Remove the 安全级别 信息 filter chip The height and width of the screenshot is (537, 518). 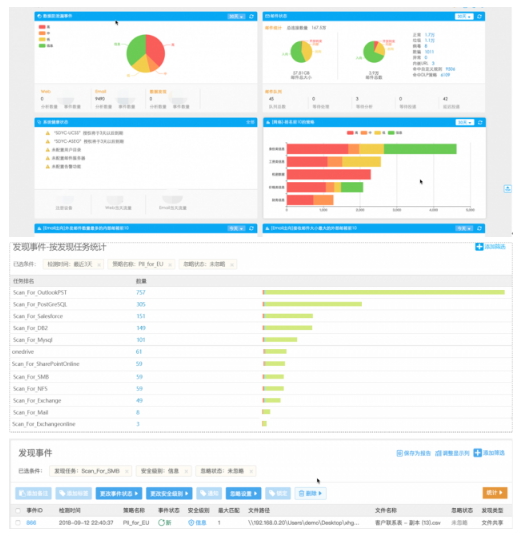pyautogui.click(x=186, y=471)
